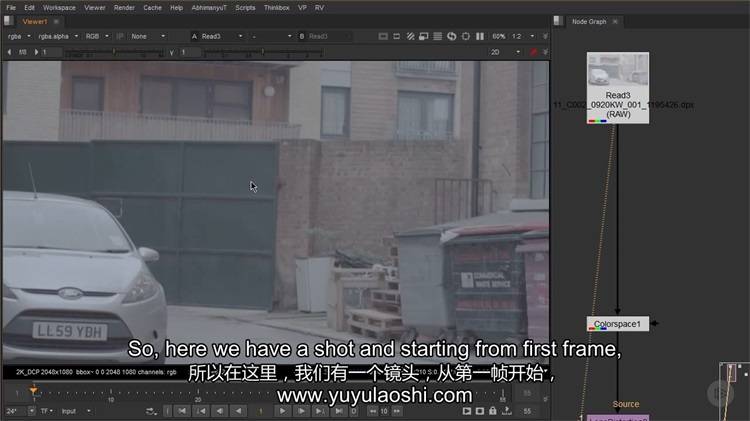The image size is (750, 421).
Task: Skip back by the frame increment
Action: [x=373, y=411]
